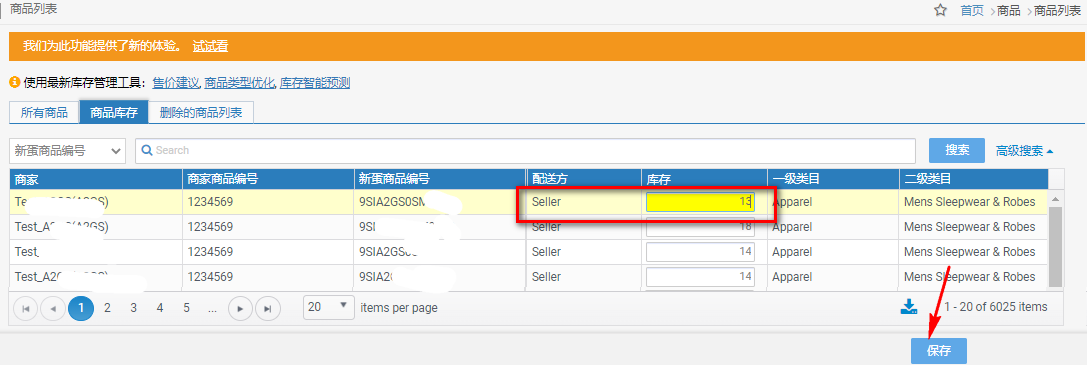The image size is (1087, 365).
Task: Click the 库存 column header
Action: pos(704,179)
